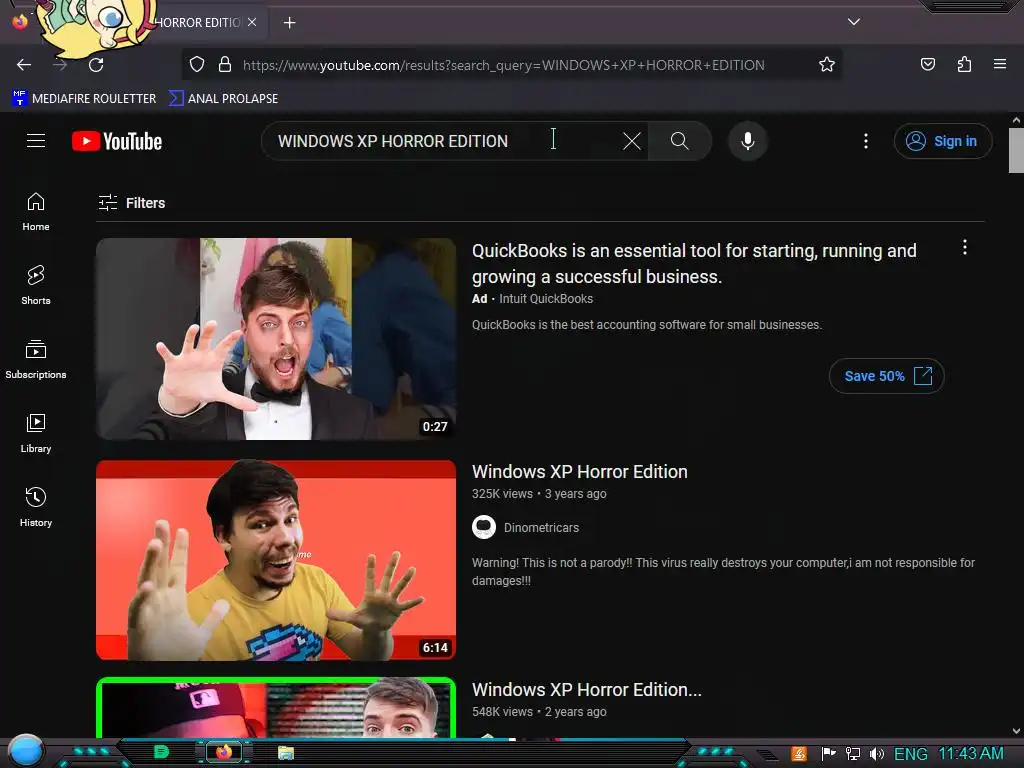Open the network tray icon
This screenshot has width=1024, height=768.
(x=852, y=754)
